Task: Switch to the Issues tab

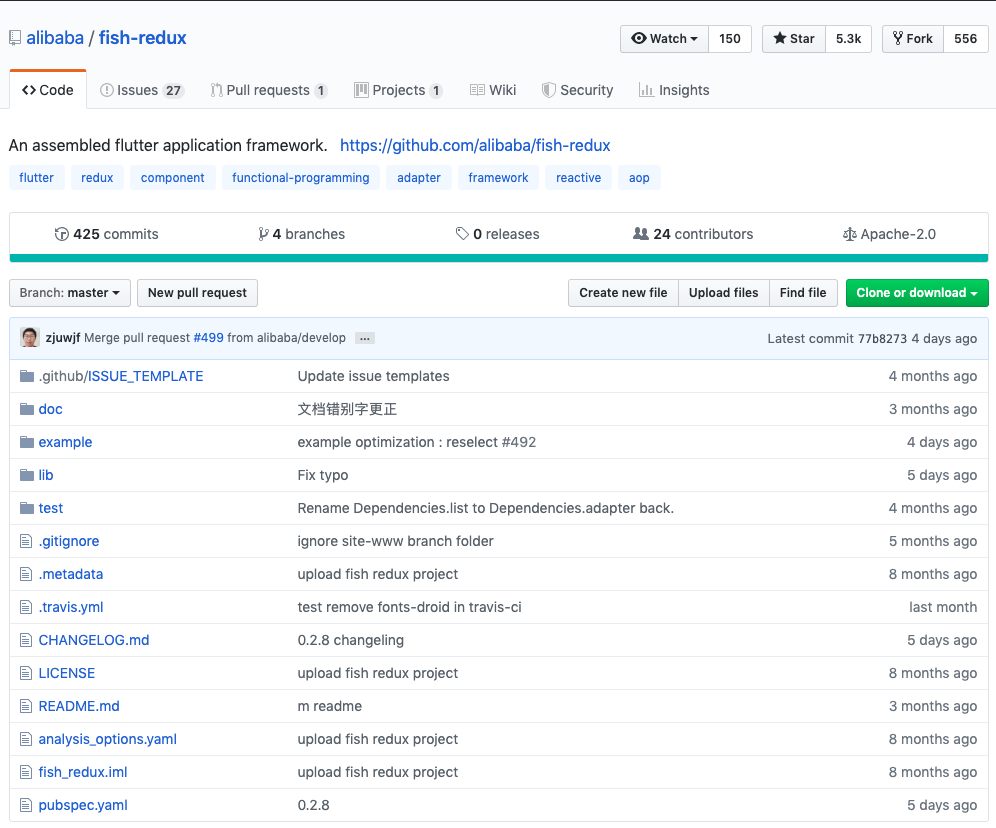Action: [x=142, y=90]
